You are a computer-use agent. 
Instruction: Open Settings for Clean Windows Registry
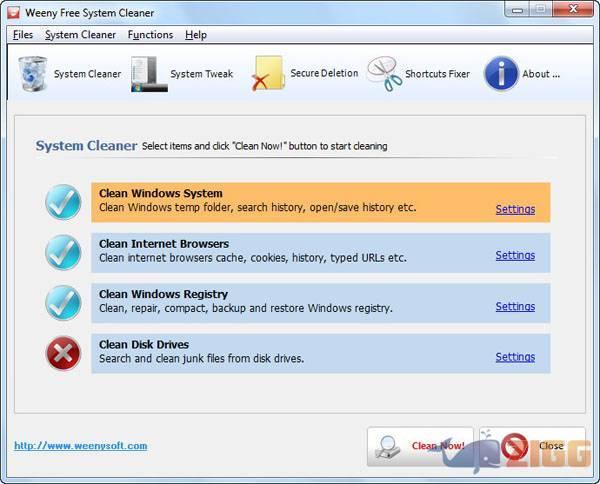(x=515, y=307)
